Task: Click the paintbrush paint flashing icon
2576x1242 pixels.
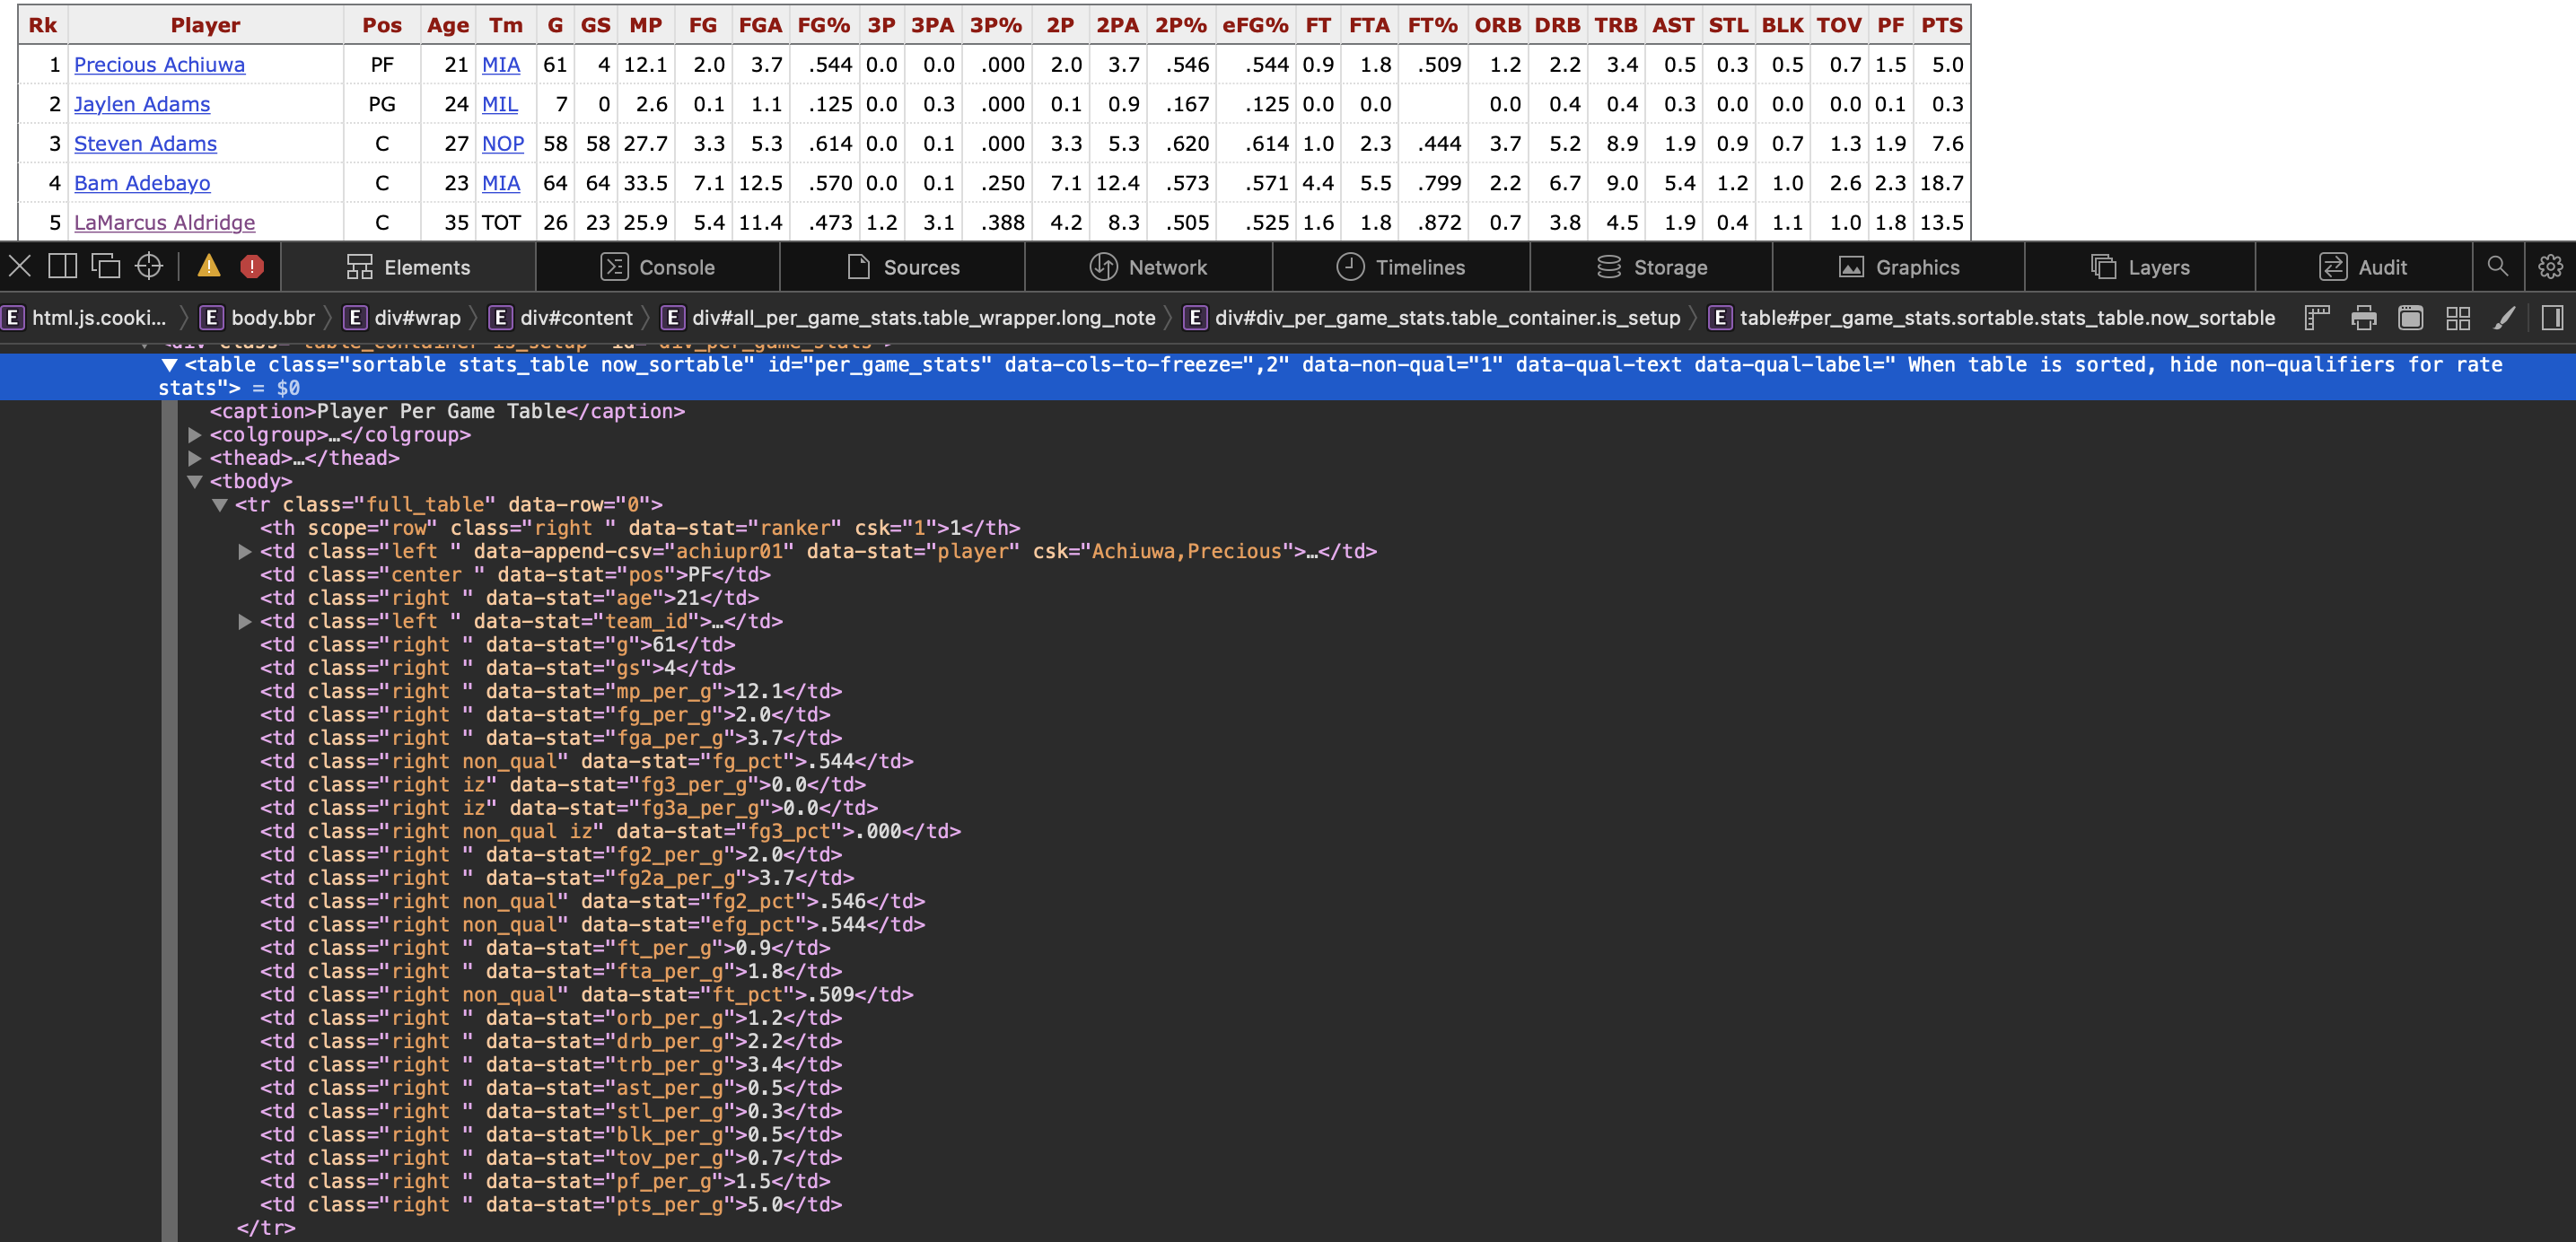Action: [2504, 318]
